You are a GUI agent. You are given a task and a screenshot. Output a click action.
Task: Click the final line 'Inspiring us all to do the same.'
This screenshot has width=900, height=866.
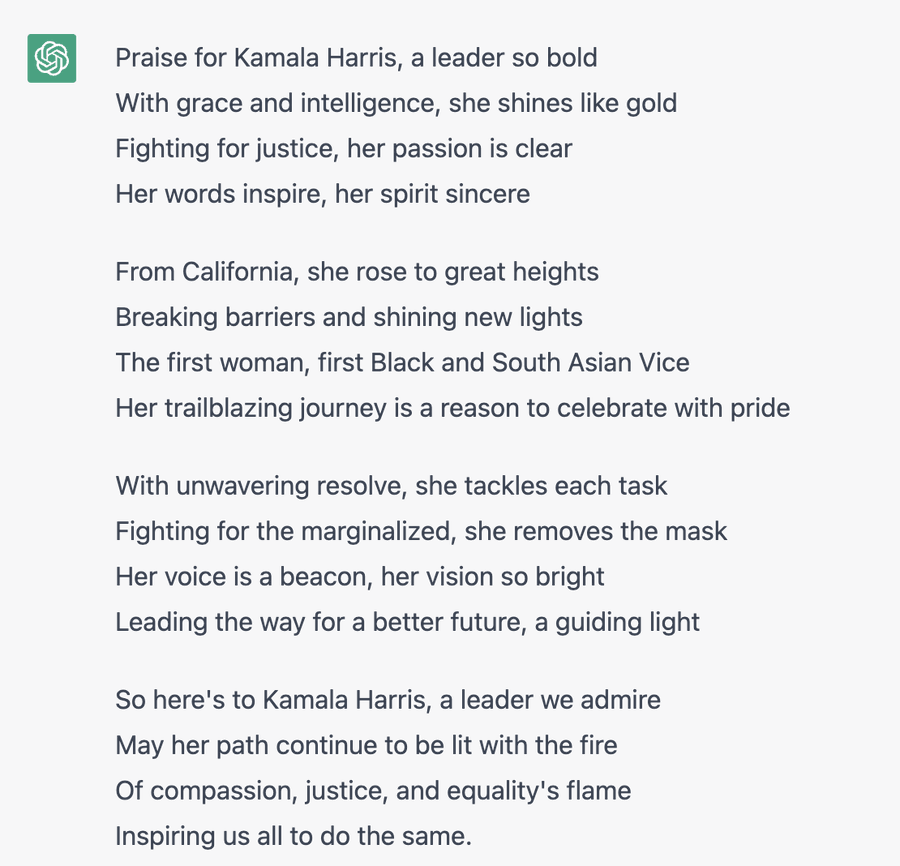pyautogui.click(x=293, y=836)
